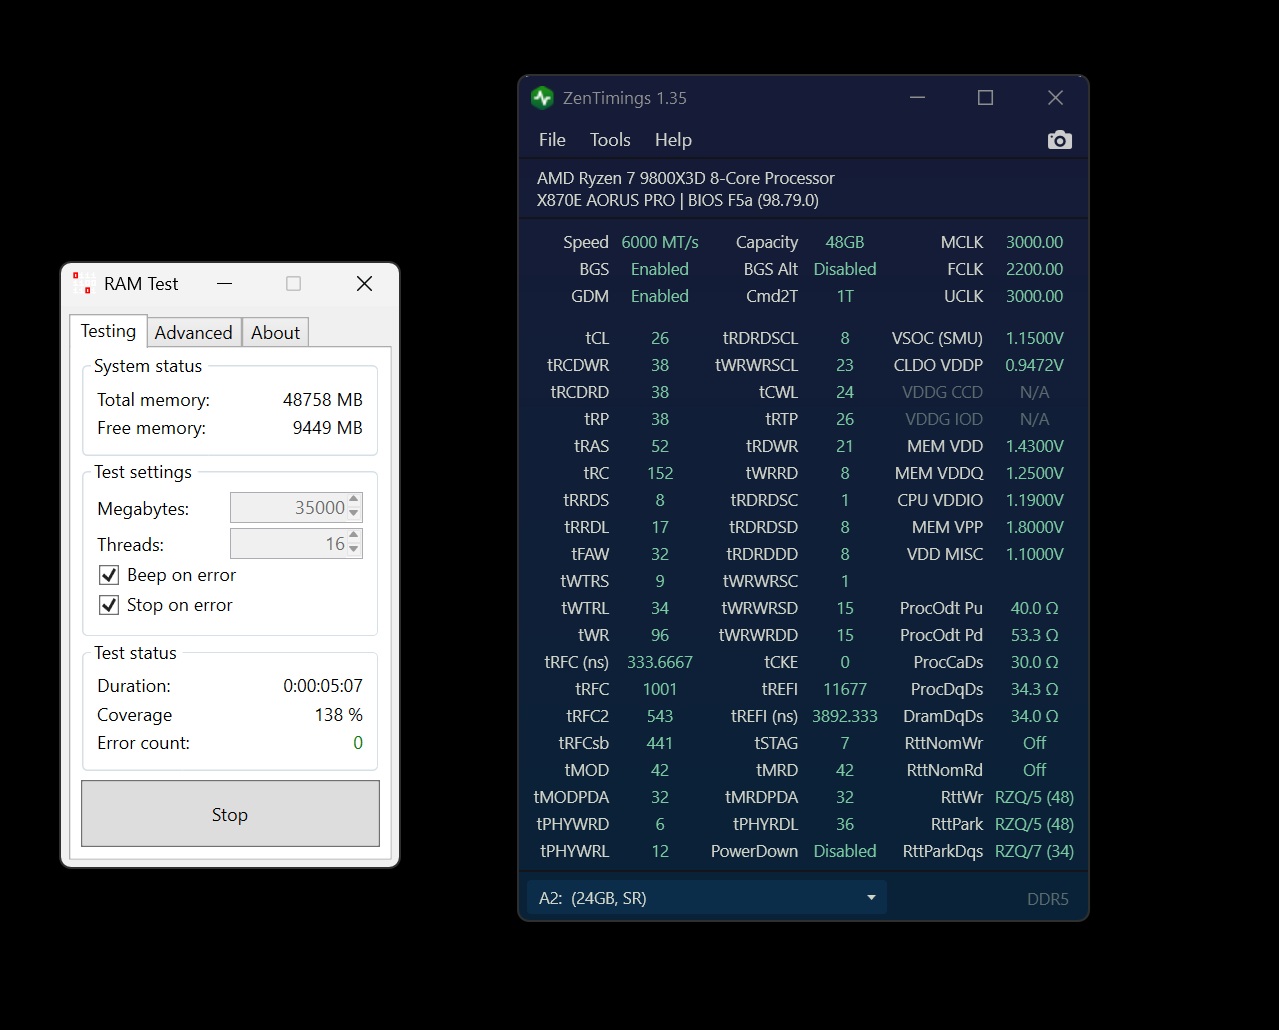The height and width of the screenshot is (1030, 1279).
Task: Switch to the Advanced tab in RAM Test
Action: [193, 333]
